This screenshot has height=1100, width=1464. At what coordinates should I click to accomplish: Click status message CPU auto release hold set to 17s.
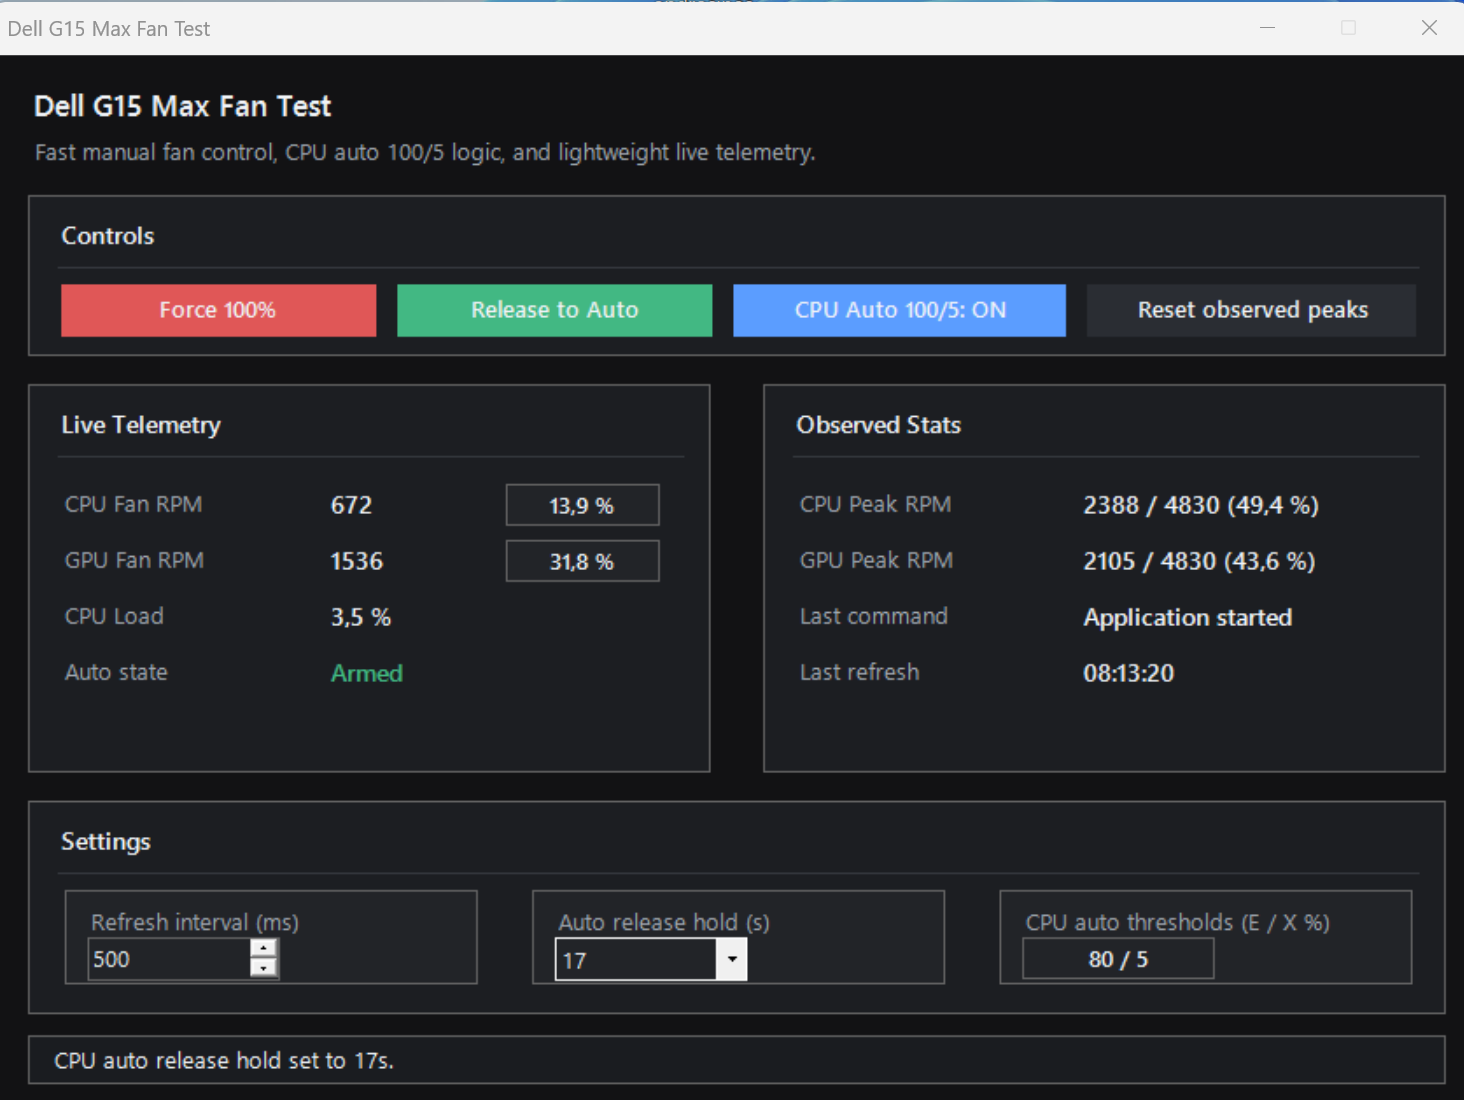[224, 1060]
